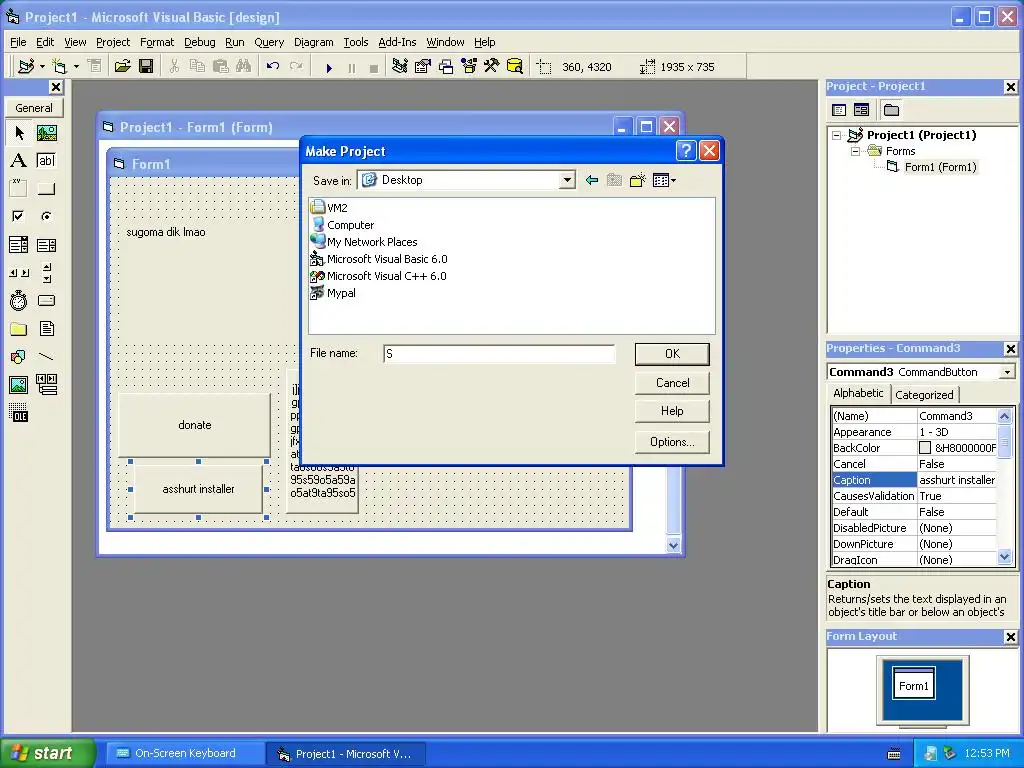This screenshot has height=768, width=1024.
Task: Click OK in Make Project dialog
Action: (x=672, y=354)
